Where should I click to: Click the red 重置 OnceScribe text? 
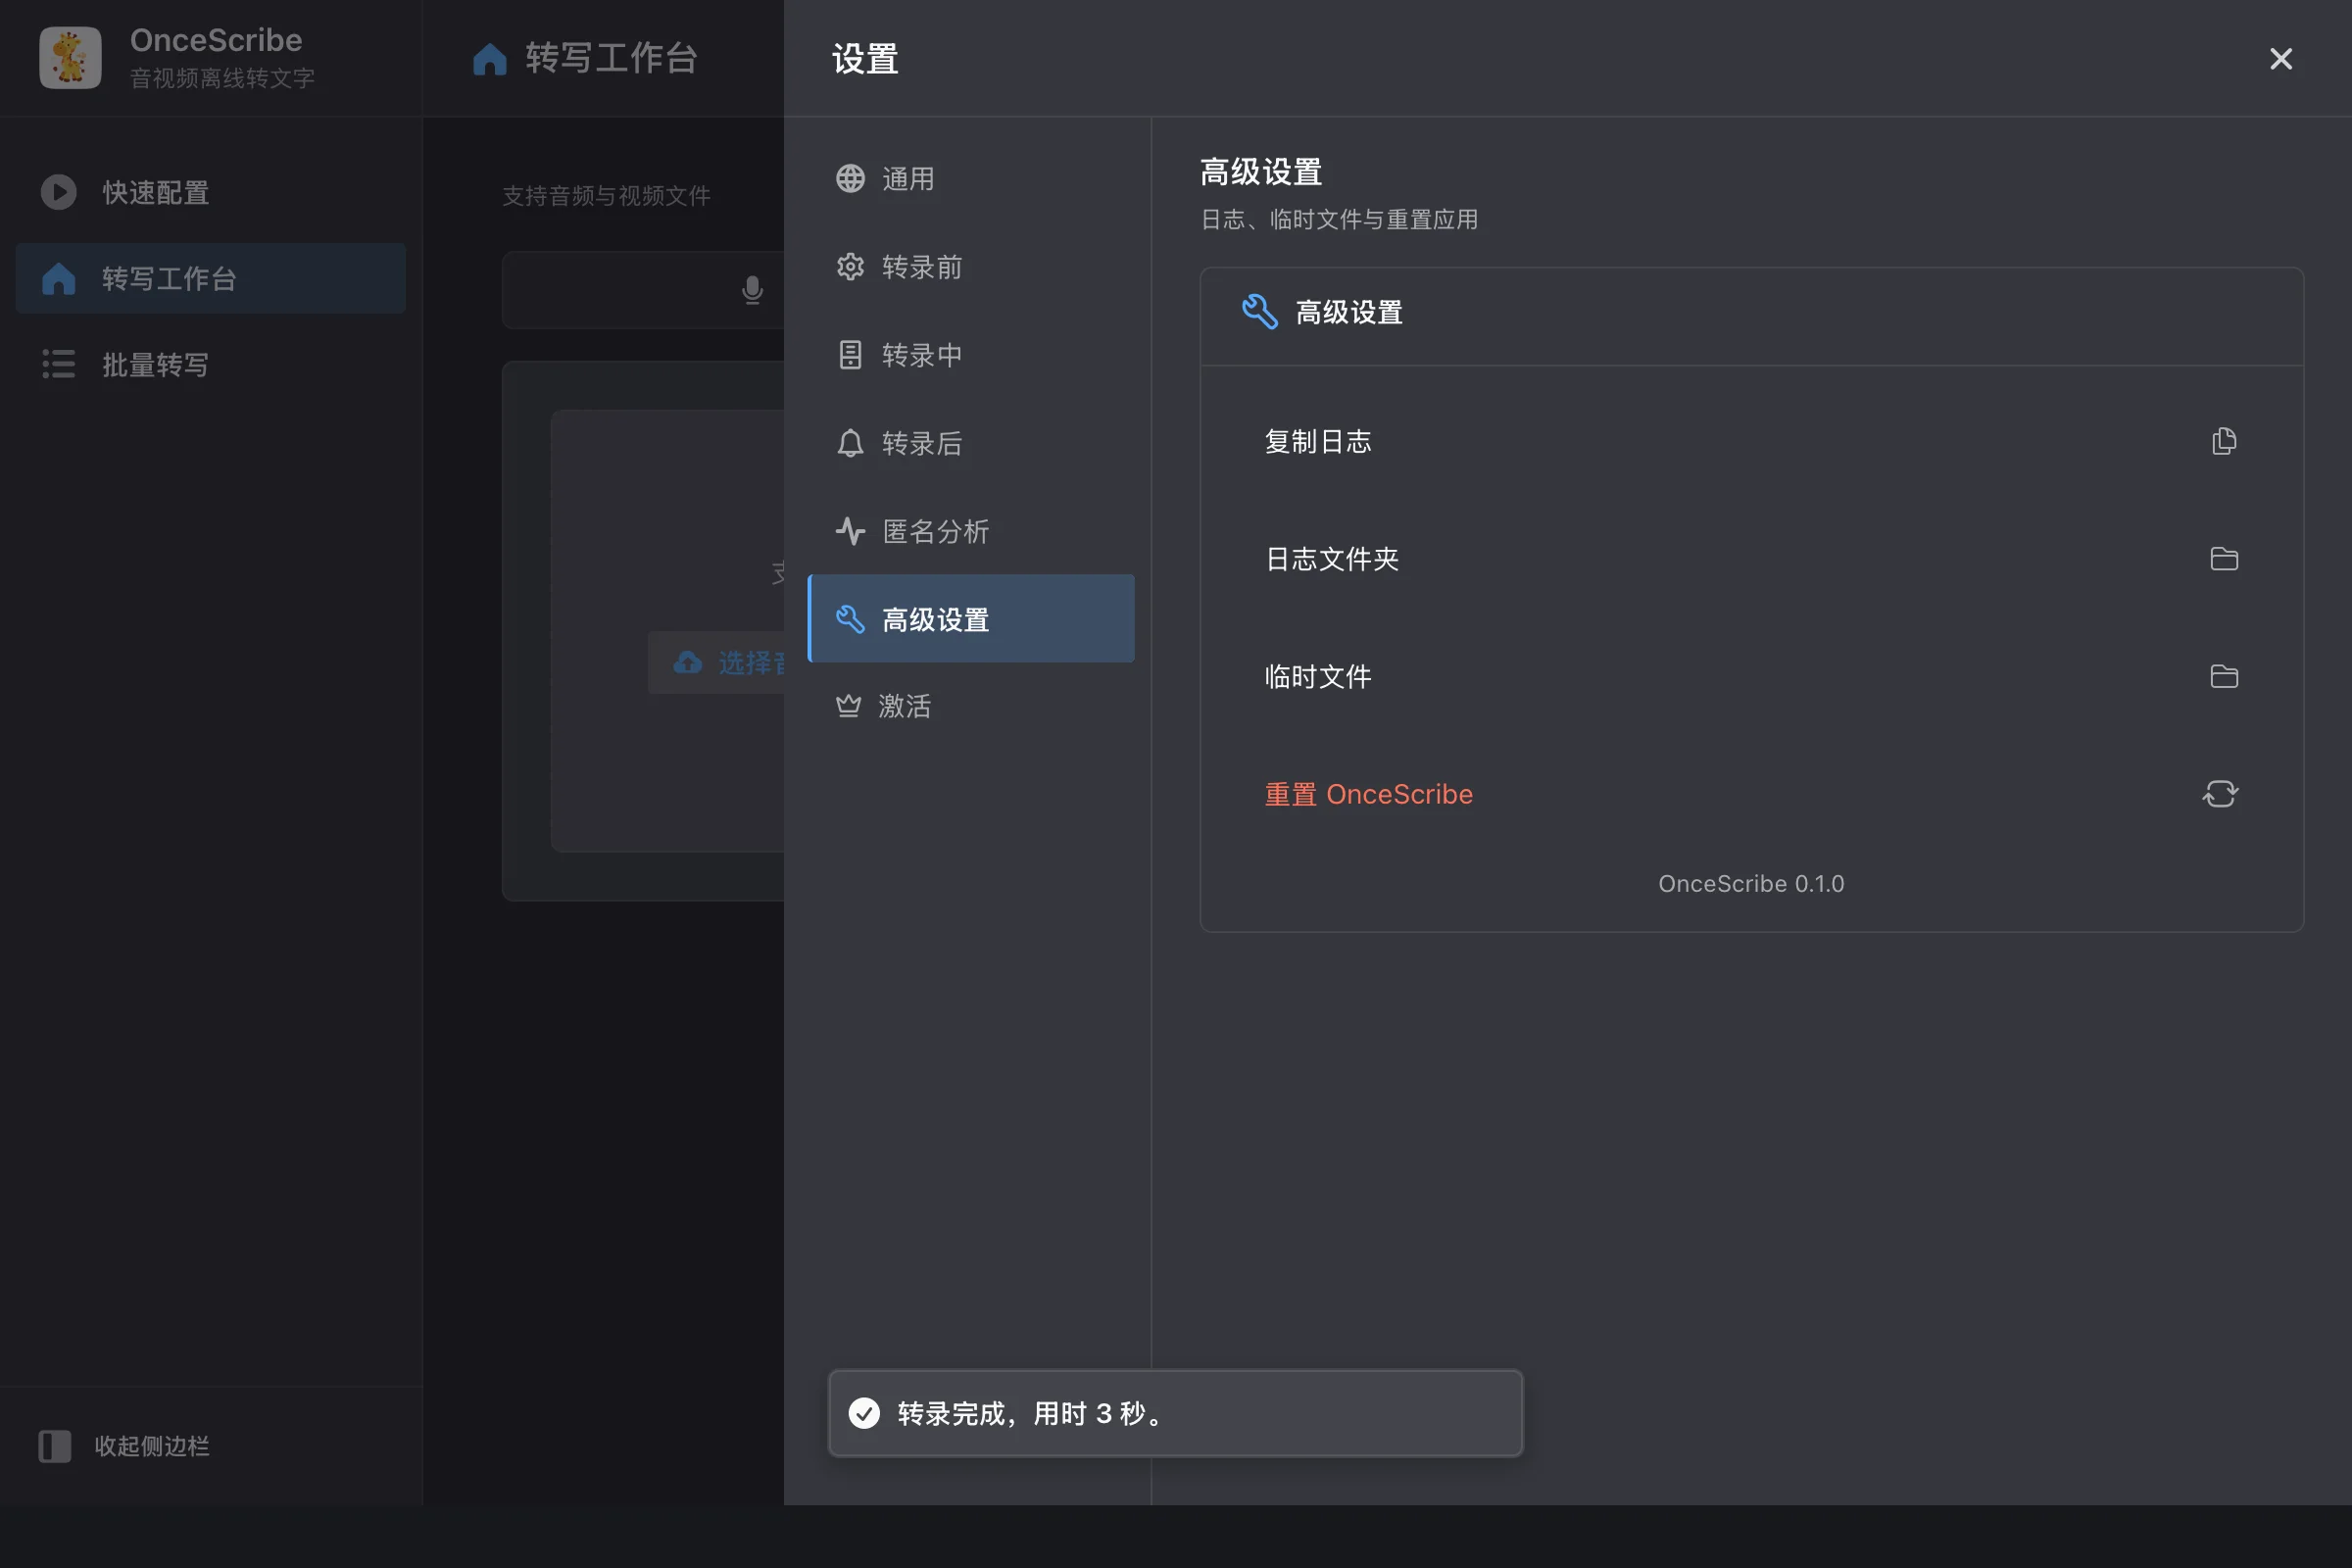(x=1368, y=794)
